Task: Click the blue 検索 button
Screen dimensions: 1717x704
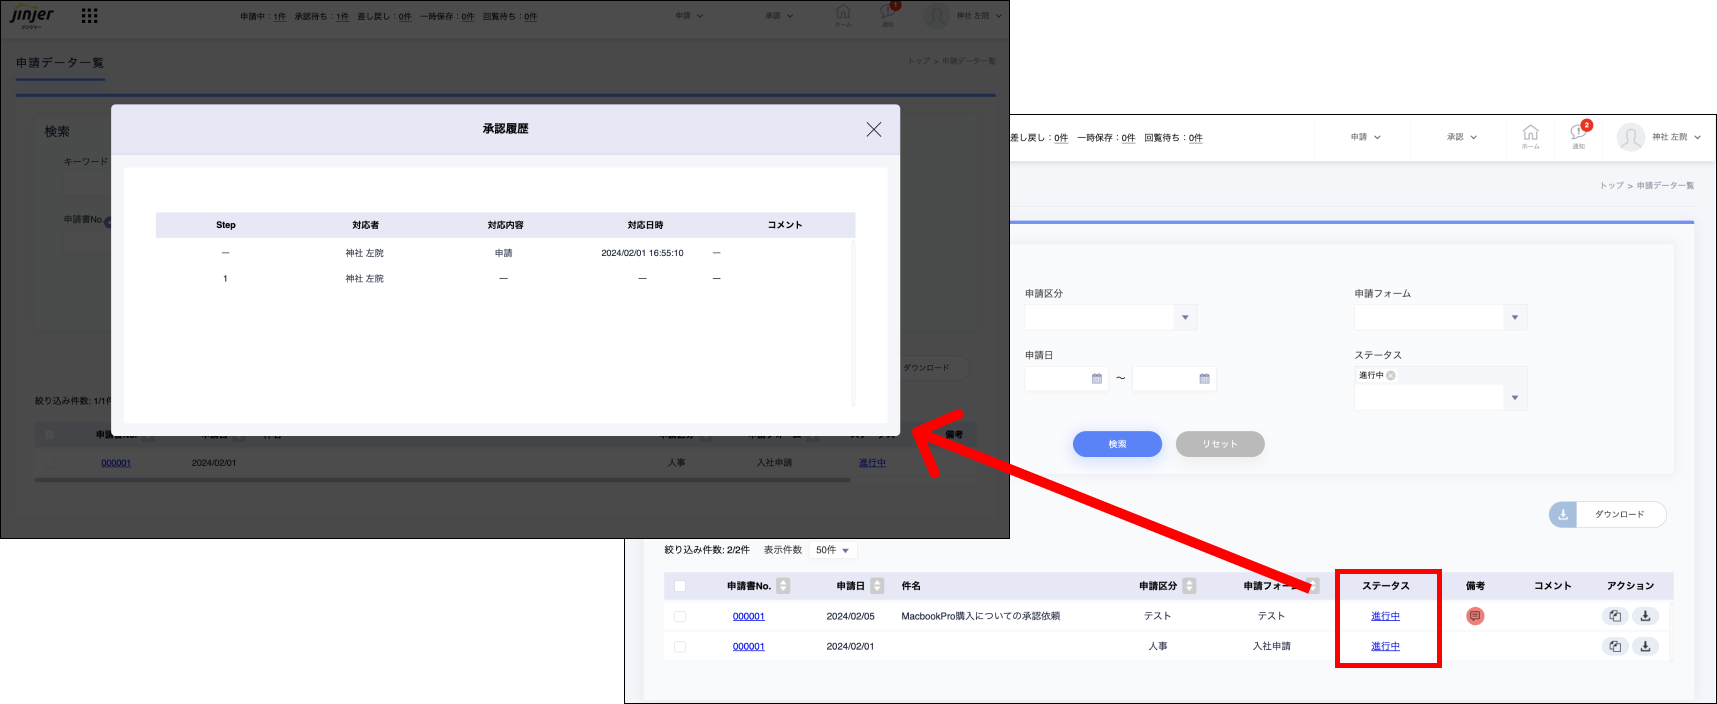Action: tap(1117, 444)
